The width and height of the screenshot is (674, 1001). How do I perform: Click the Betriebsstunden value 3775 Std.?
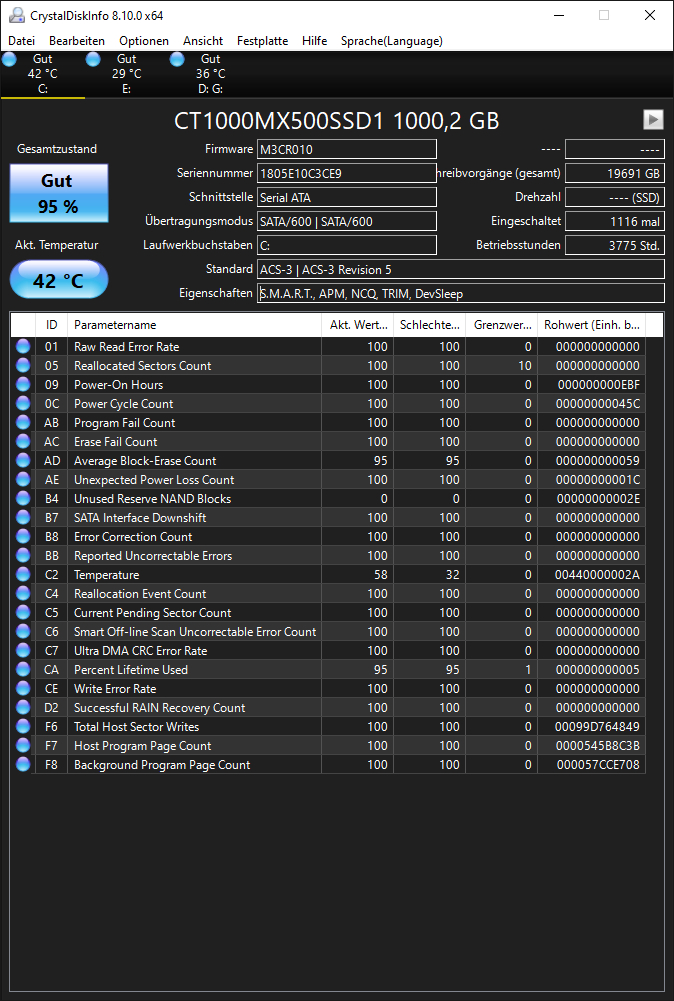pyautogui.click(x=615, y=245)
